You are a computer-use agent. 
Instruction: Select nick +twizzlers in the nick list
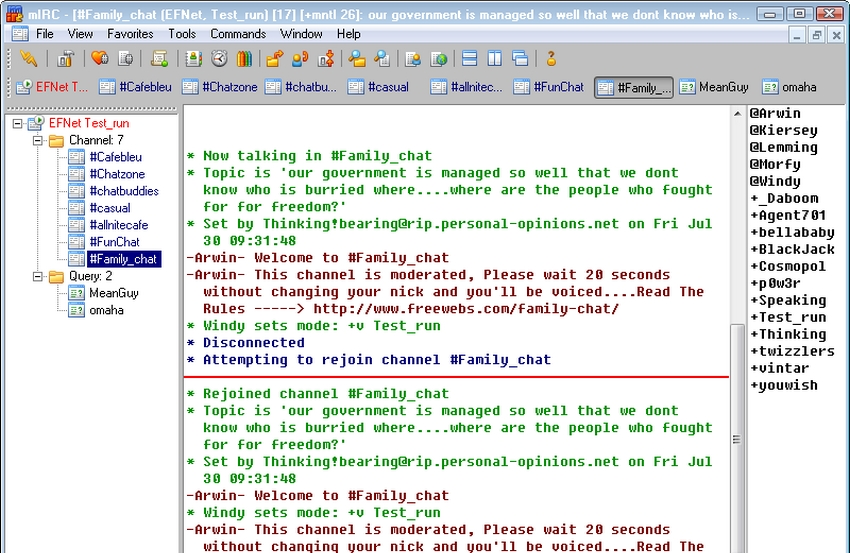(x=792, y=351)
